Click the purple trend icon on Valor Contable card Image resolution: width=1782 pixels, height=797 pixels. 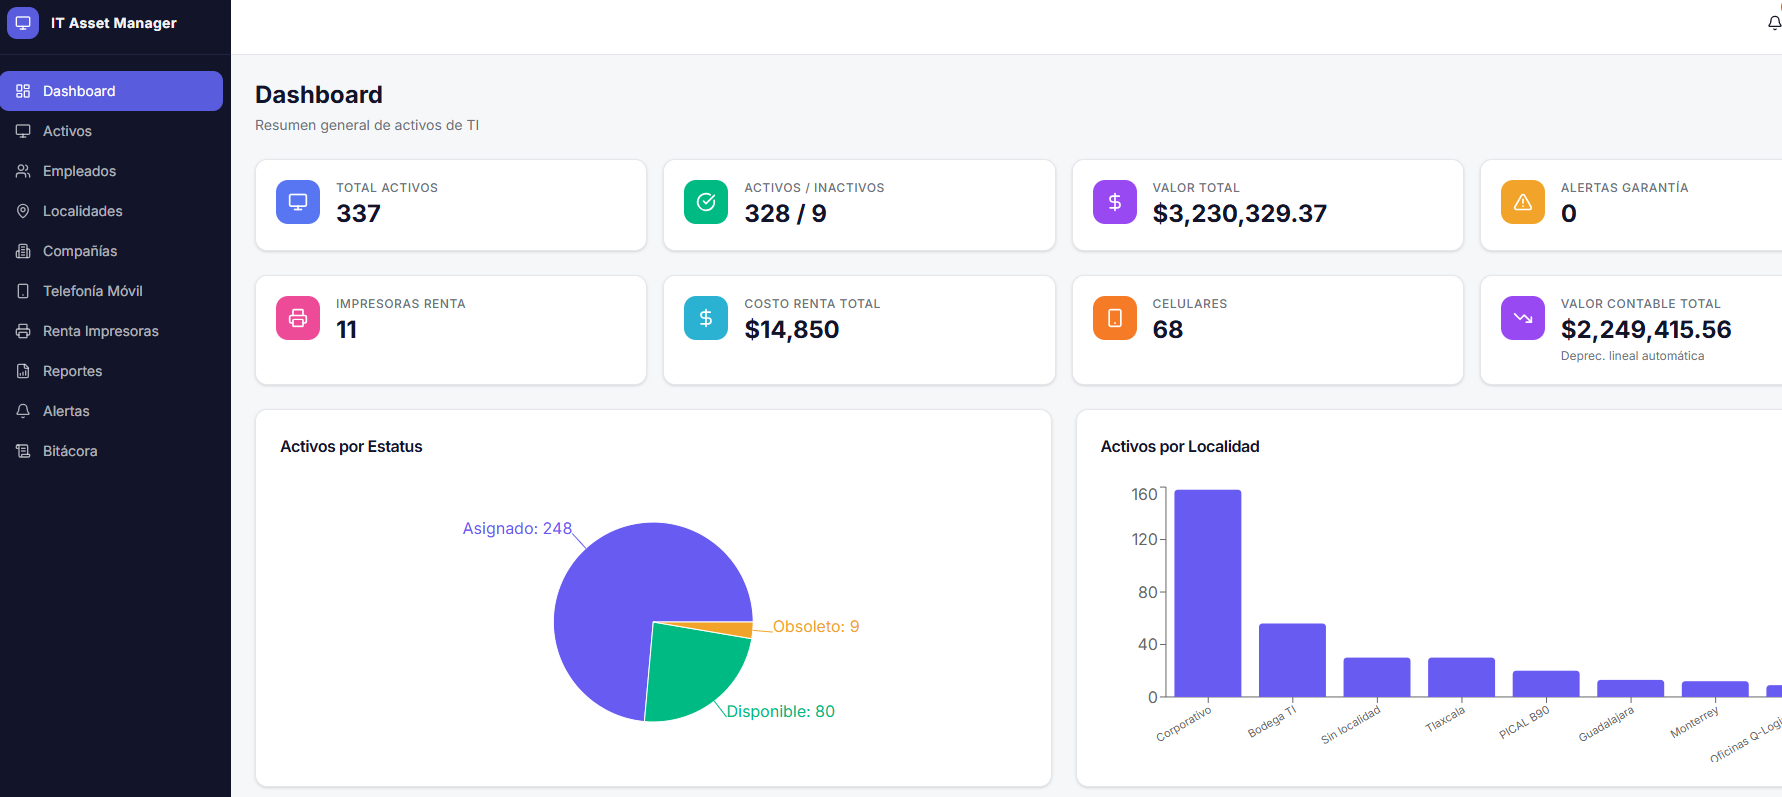coord(1523,318)
